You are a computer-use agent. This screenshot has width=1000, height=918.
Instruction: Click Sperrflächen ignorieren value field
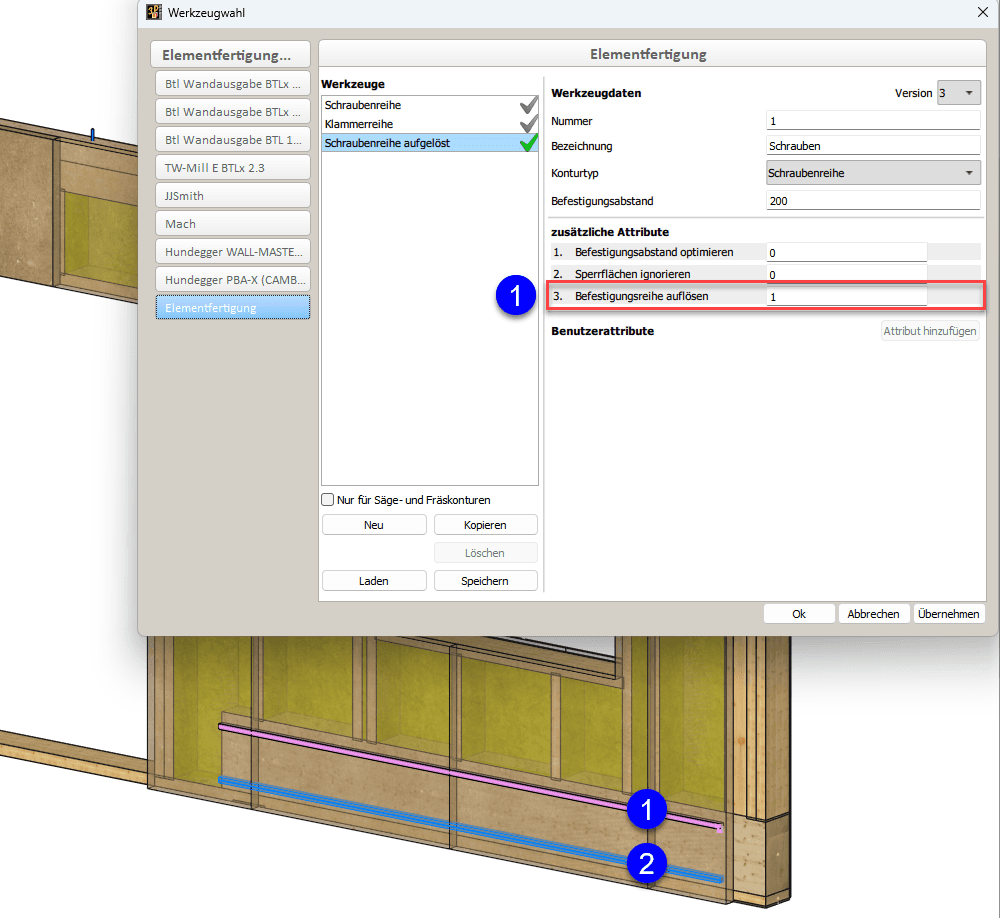point(846,274)
